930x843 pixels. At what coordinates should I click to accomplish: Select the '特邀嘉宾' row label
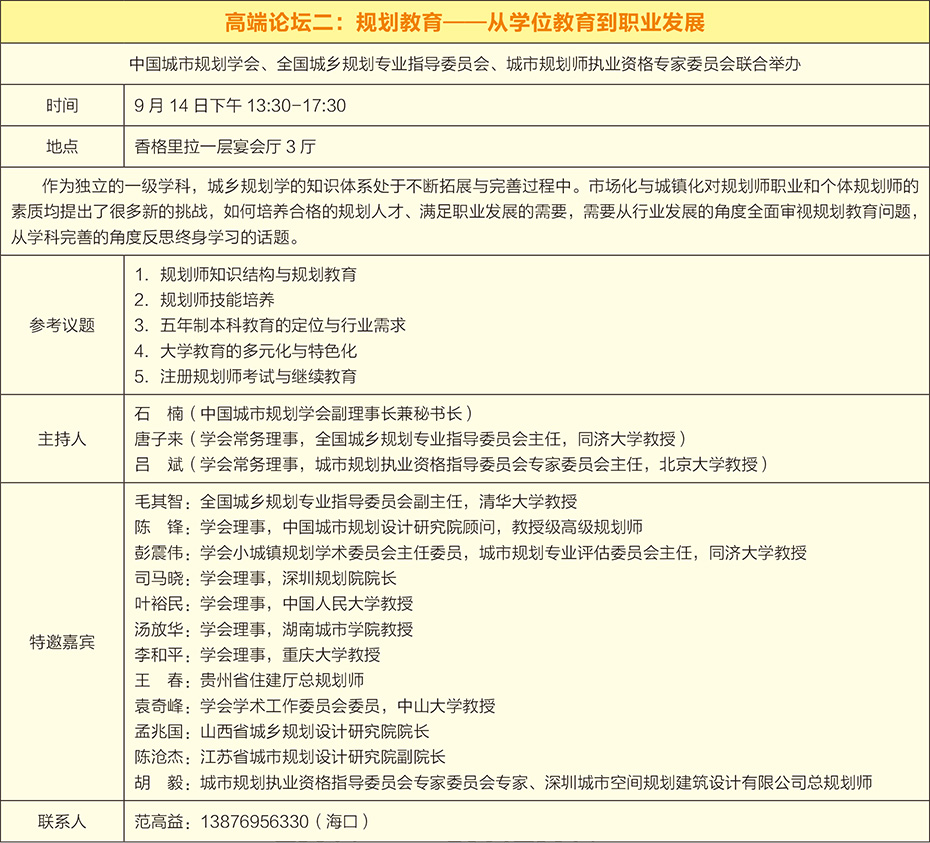[62, 643]
